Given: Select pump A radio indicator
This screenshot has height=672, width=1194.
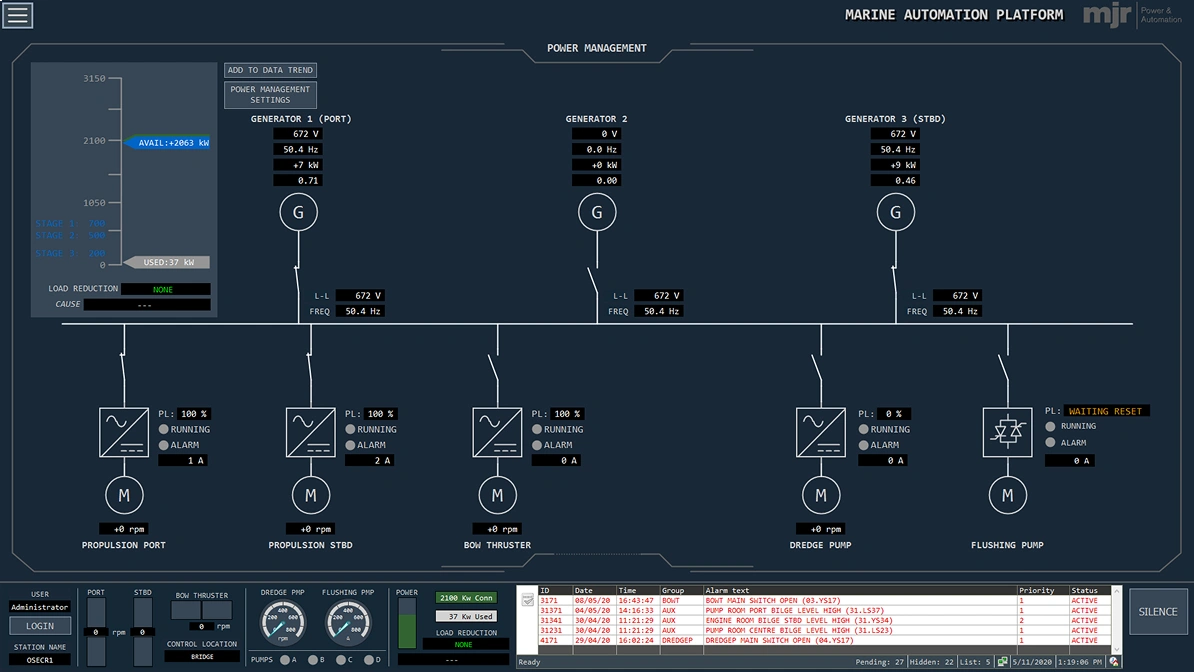Looking at the screenshot, I should pos(285,660).
